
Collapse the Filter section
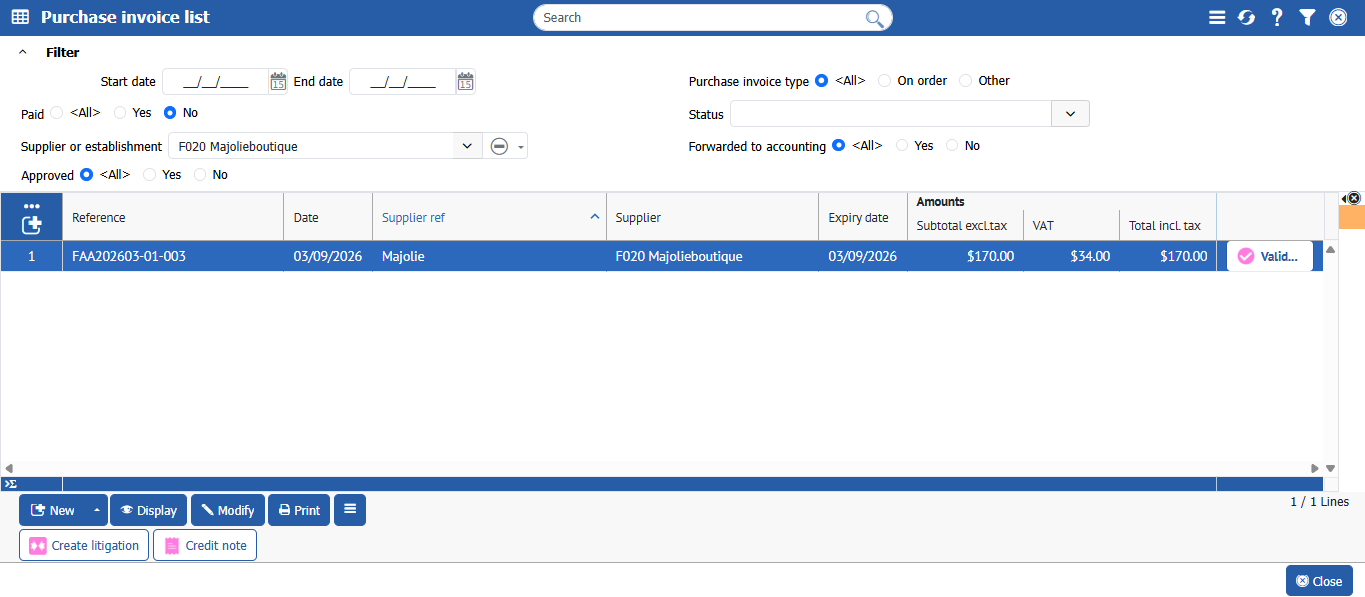tap(23, 53)
